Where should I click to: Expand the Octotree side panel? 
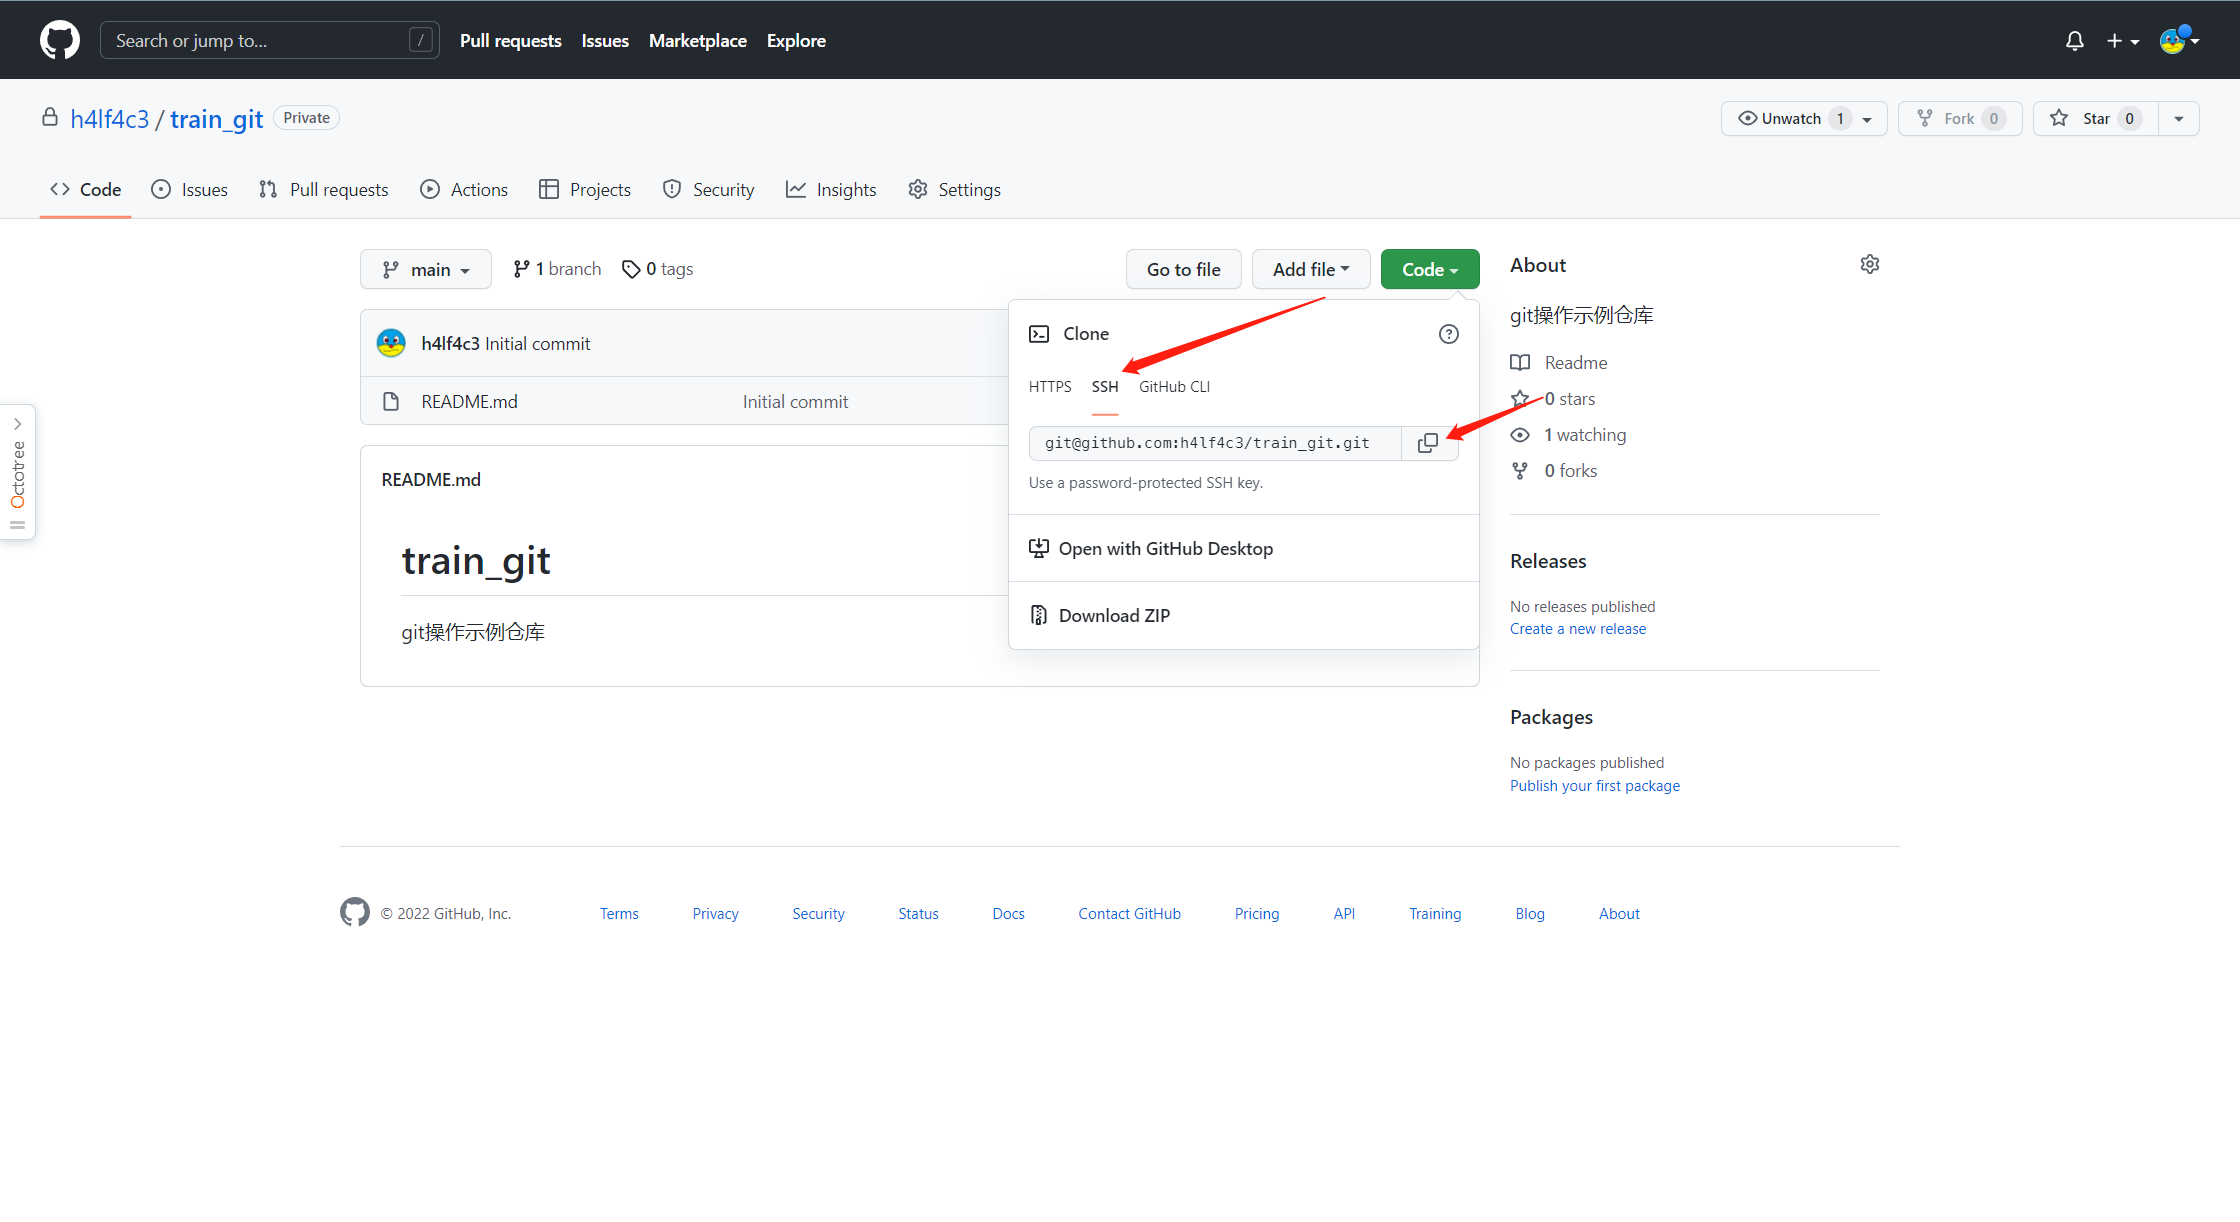(x=17, y=424)
